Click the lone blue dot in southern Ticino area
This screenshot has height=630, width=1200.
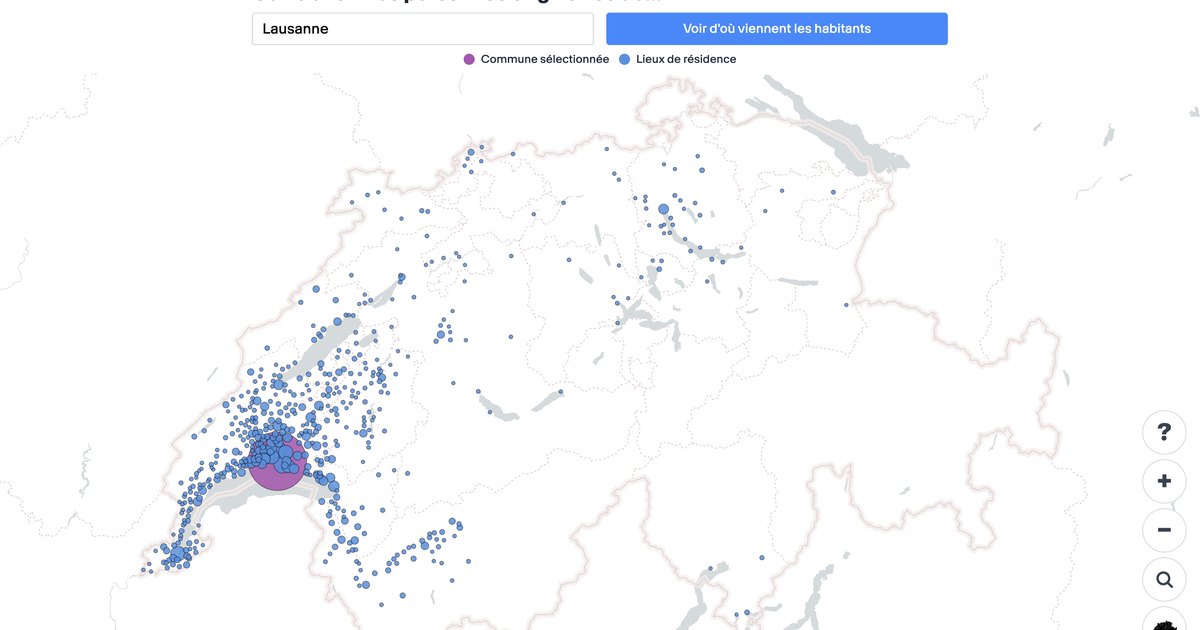(762, 557)
